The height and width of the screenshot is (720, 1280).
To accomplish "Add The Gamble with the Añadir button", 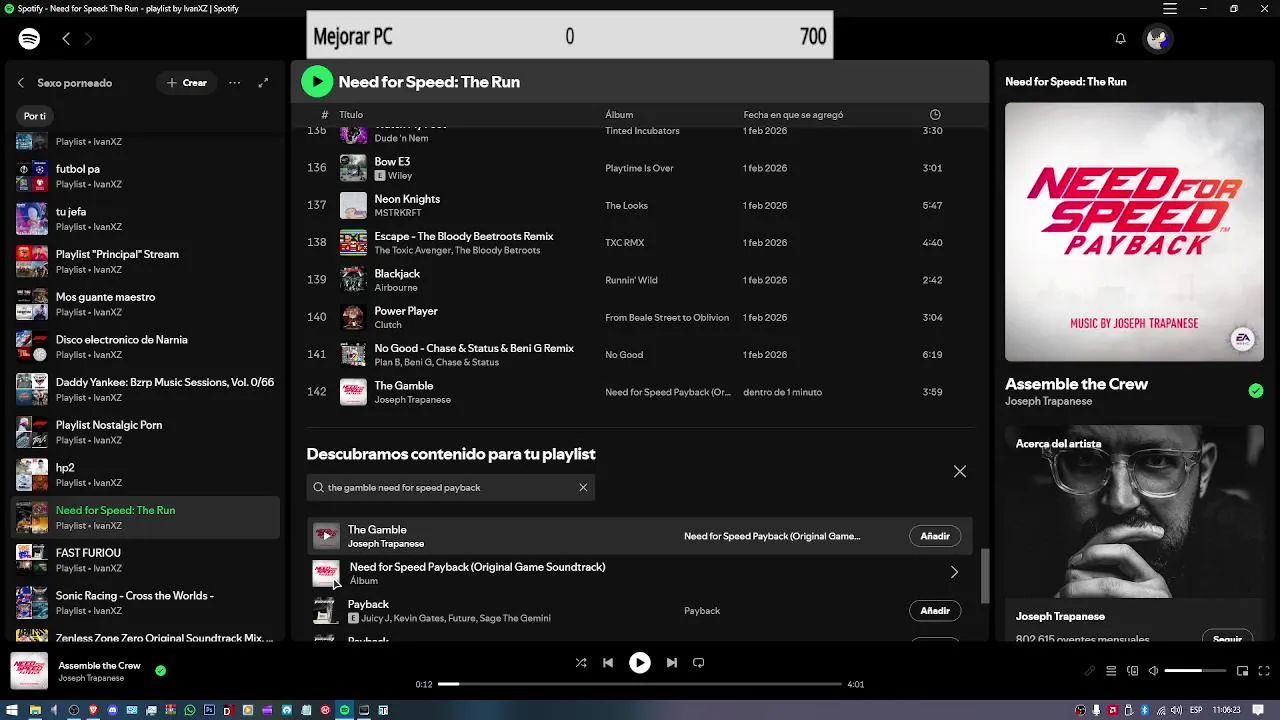I will (x=935, y=536).
